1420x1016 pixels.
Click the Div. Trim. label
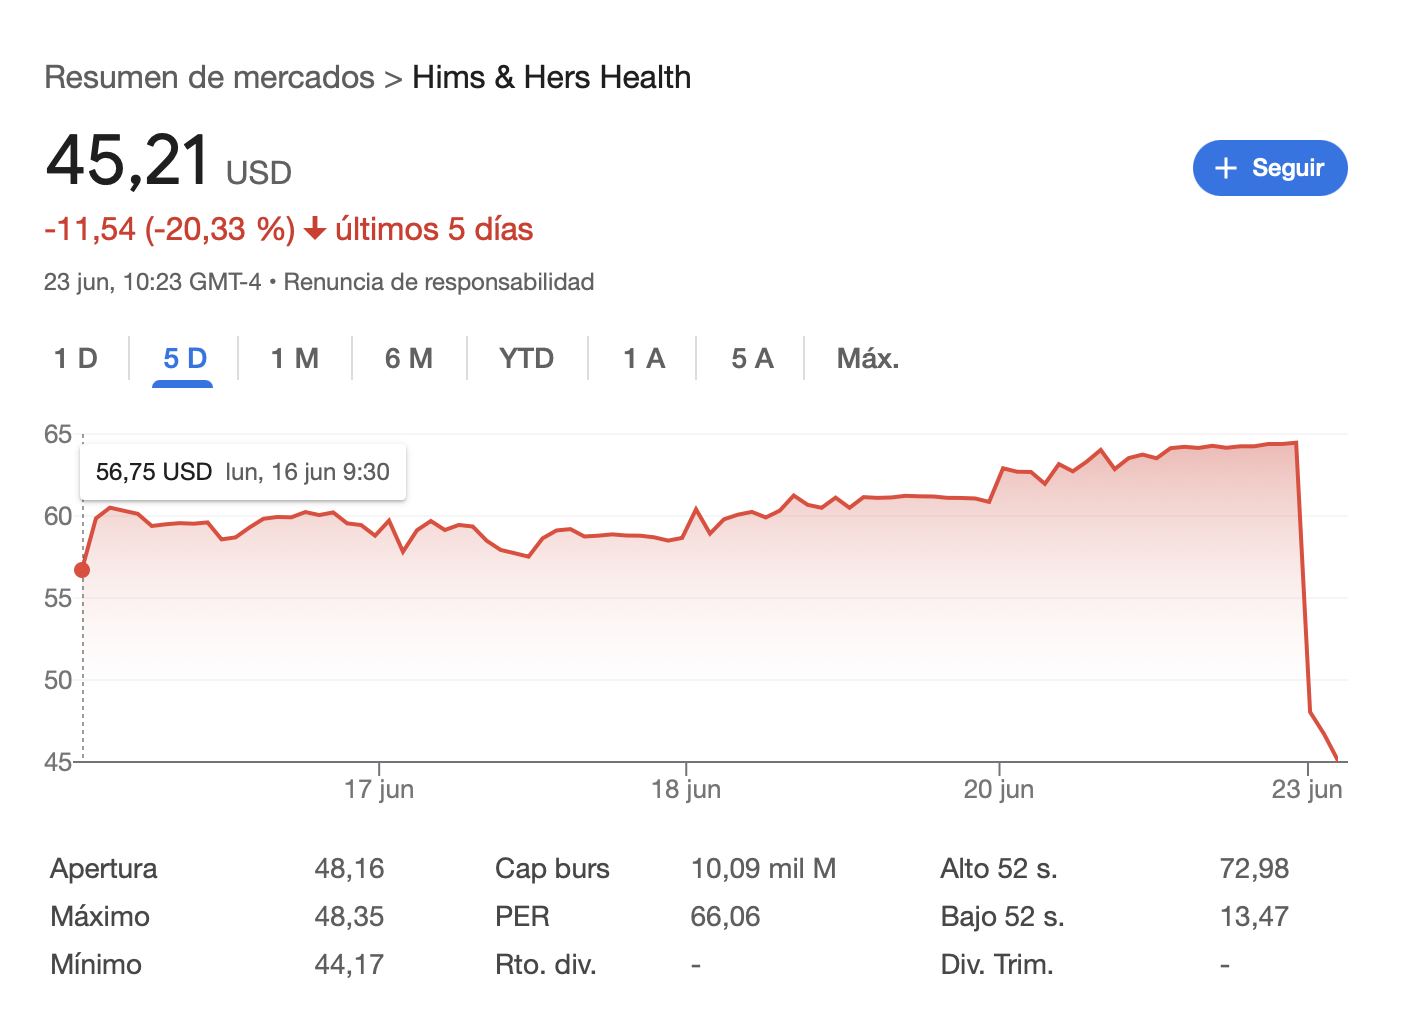[x=997, y=964]
